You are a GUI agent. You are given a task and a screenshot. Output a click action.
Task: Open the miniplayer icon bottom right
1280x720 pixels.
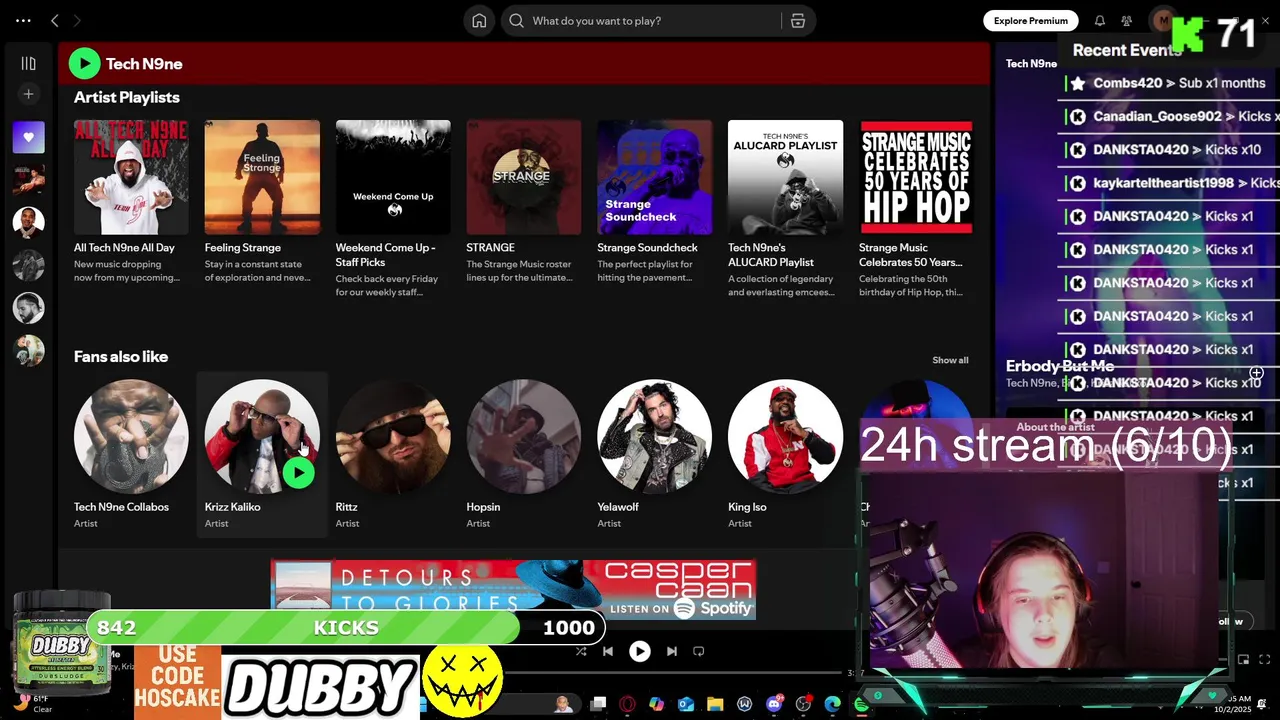coord(1244,660)
